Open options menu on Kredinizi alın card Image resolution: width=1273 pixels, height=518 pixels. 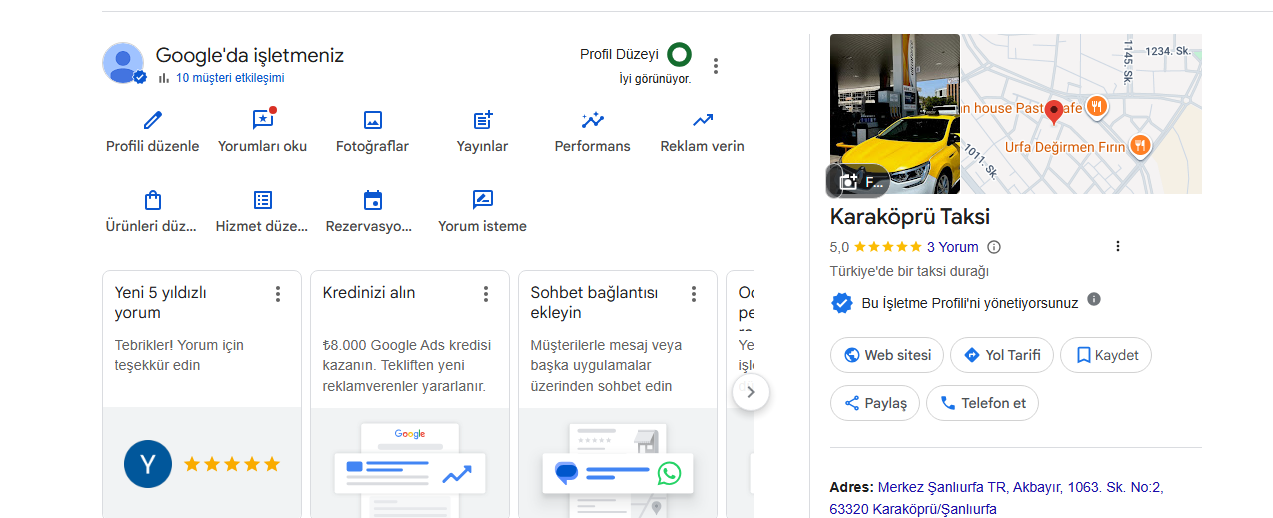click(486, 294)
